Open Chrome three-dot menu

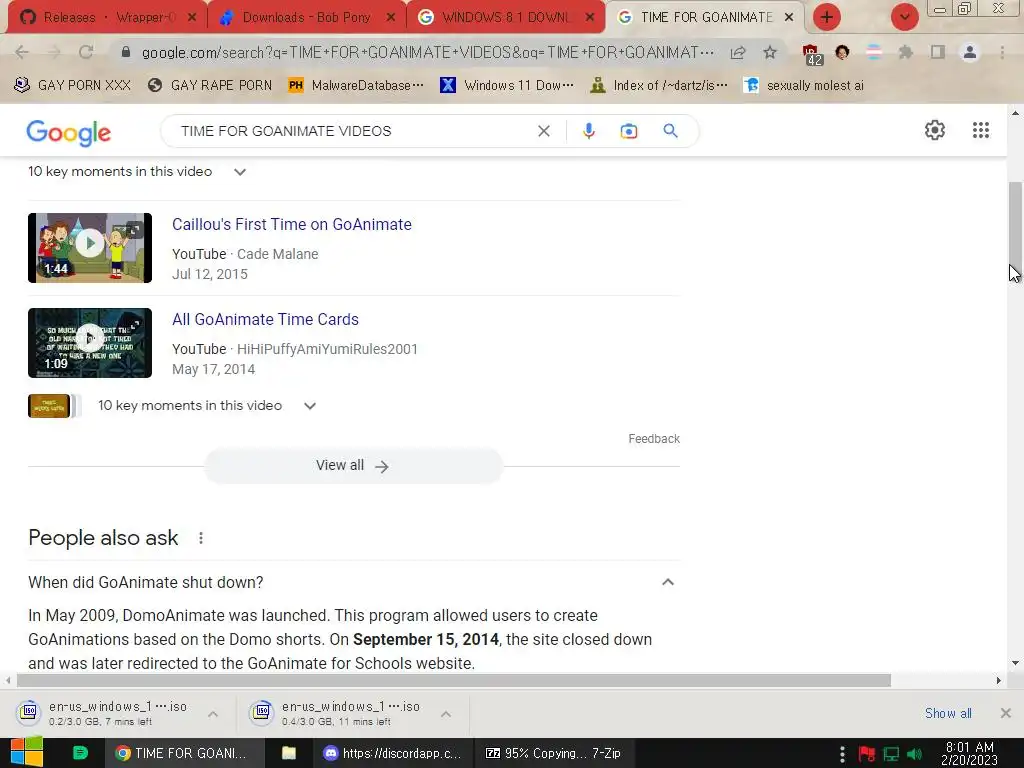coord(1002,52)
